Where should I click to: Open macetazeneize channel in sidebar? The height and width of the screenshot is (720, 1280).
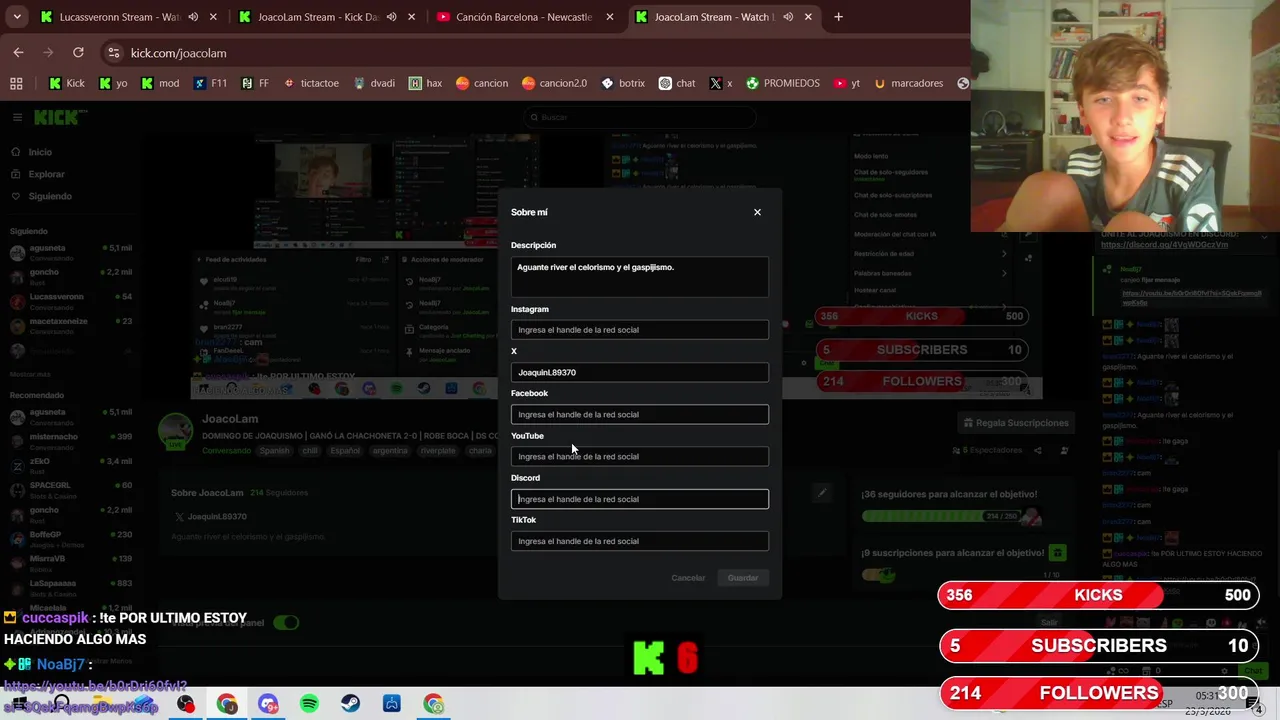[x=70, y=325]
